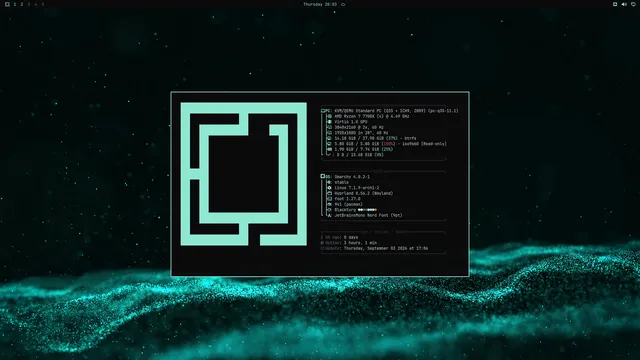Click the text 'JetBrainsMono Nerd Font (9pt)'
Viewport: 640px width, 360px height.
(369, 215)
